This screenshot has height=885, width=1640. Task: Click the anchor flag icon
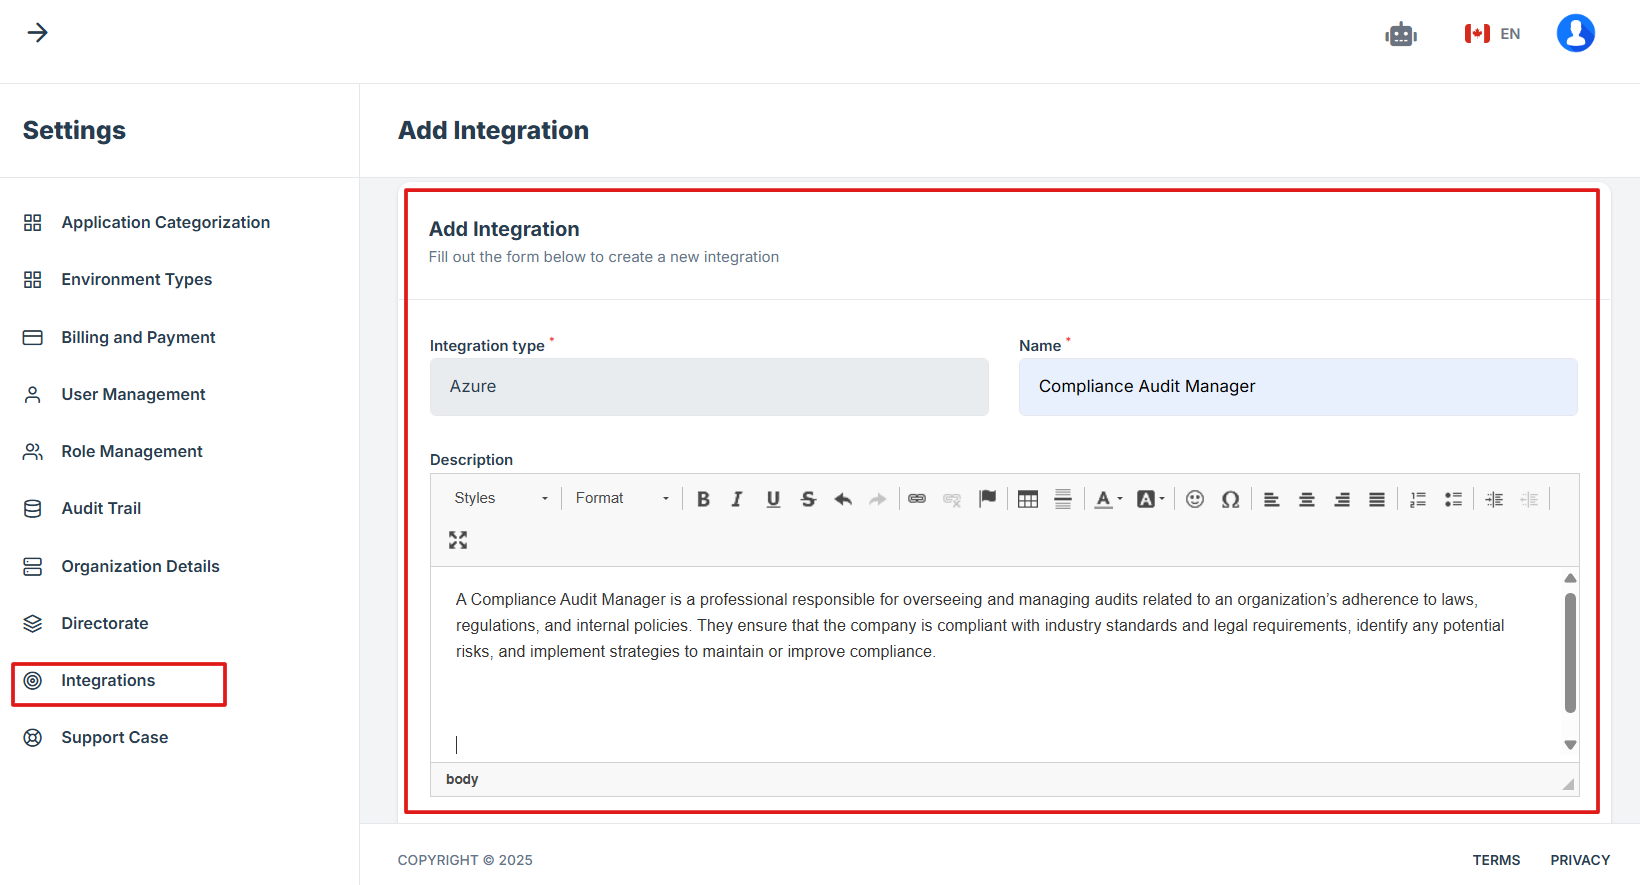point(987,498)
